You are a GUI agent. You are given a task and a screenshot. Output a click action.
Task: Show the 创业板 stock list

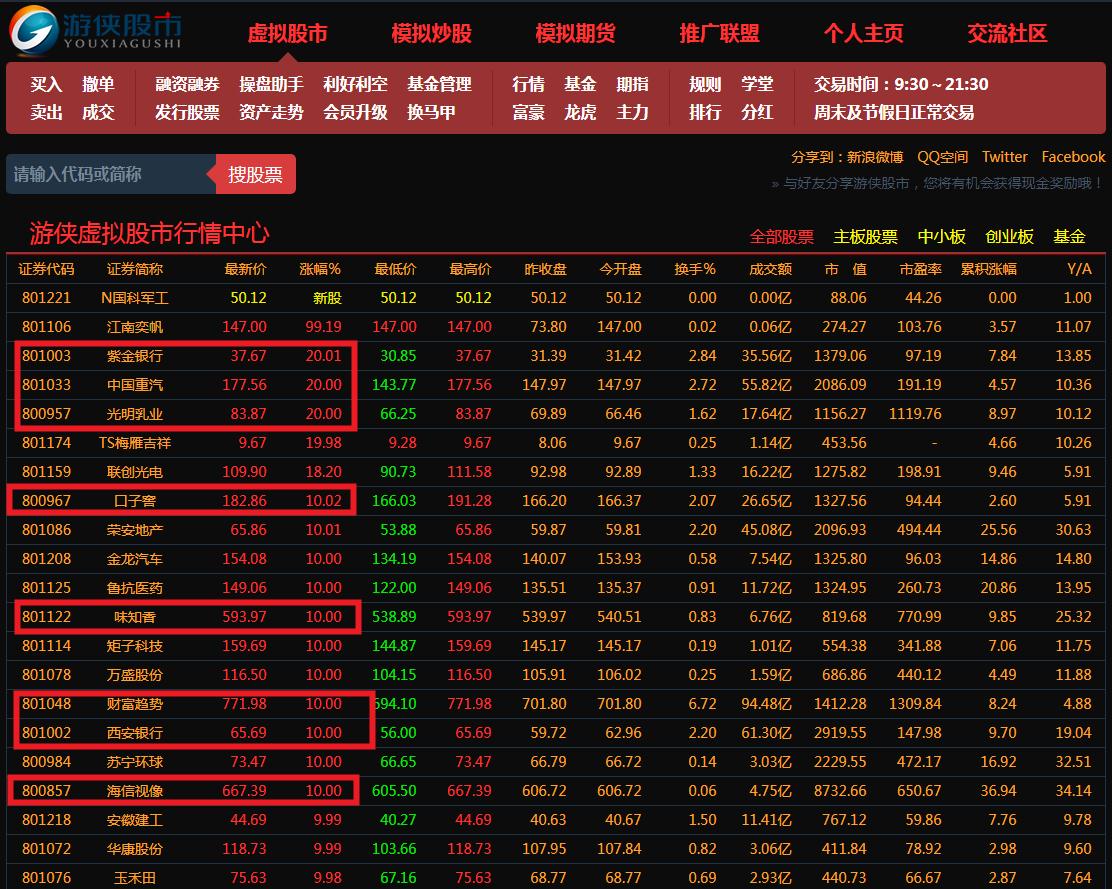pos(1009,237)
